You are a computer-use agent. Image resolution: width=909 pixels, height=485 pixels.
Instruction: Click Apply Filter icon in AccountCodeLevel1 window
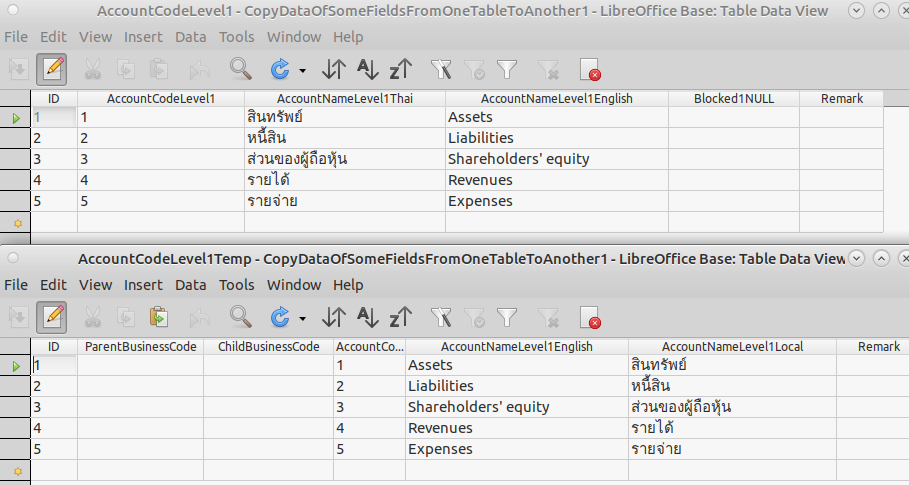tap(474, 70)
